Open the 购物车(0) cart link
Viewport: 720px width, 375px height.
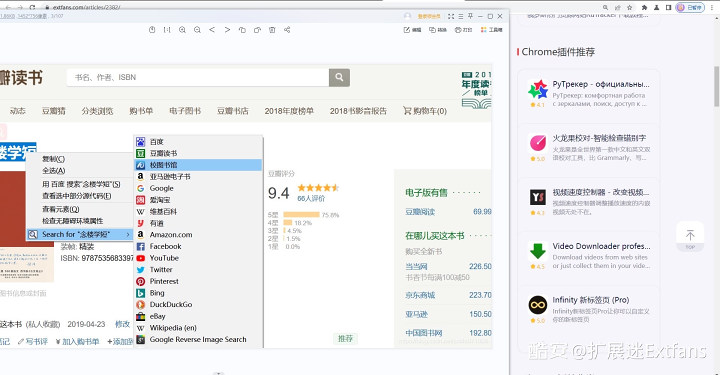click(425, 111)
